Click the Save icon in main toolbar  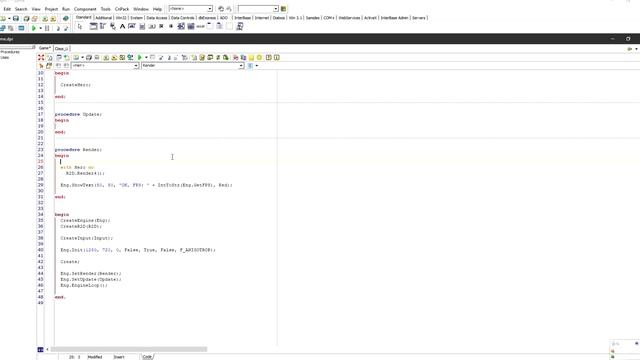[16, 18]
